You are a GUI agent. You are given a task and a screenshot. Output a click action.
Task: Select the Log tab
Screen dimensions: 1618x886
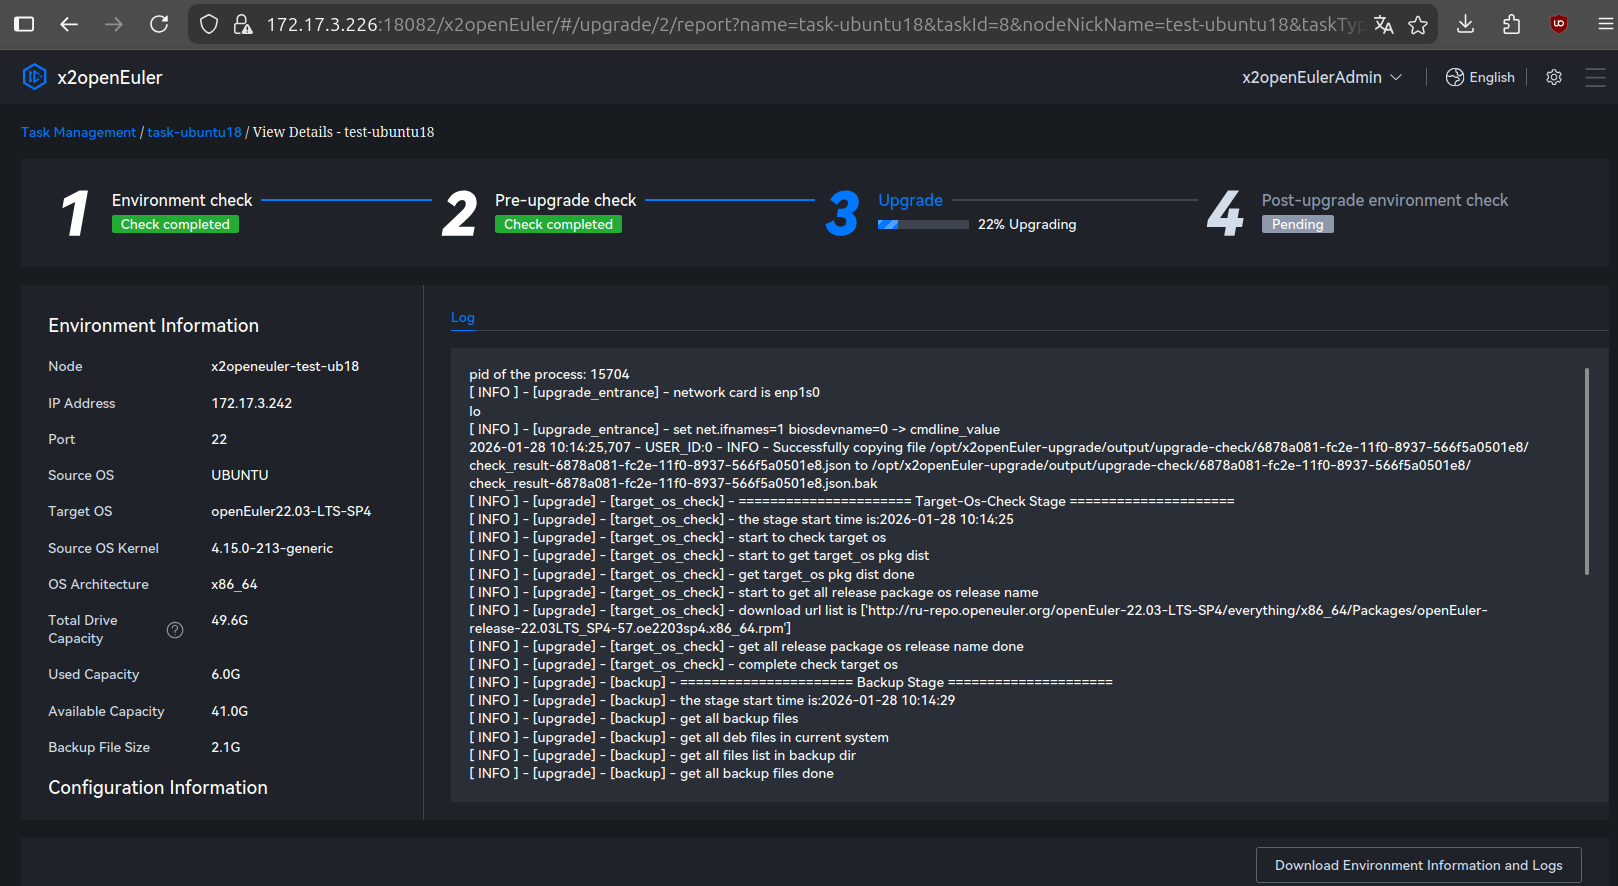tap(462, 317)
